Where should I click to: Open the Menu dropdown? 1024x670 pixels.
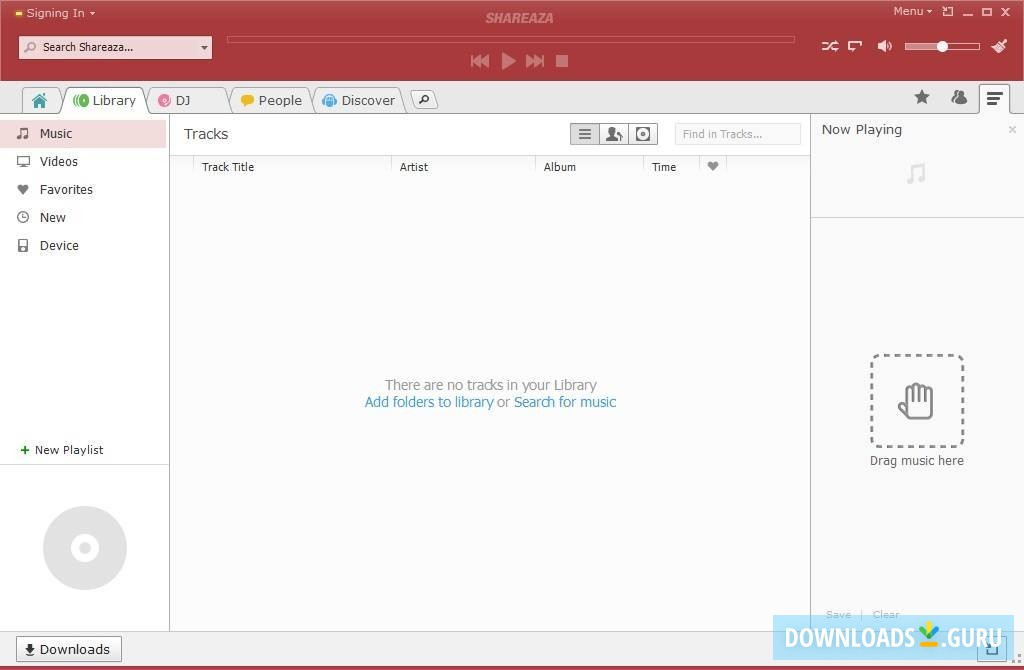click(912, 11)
